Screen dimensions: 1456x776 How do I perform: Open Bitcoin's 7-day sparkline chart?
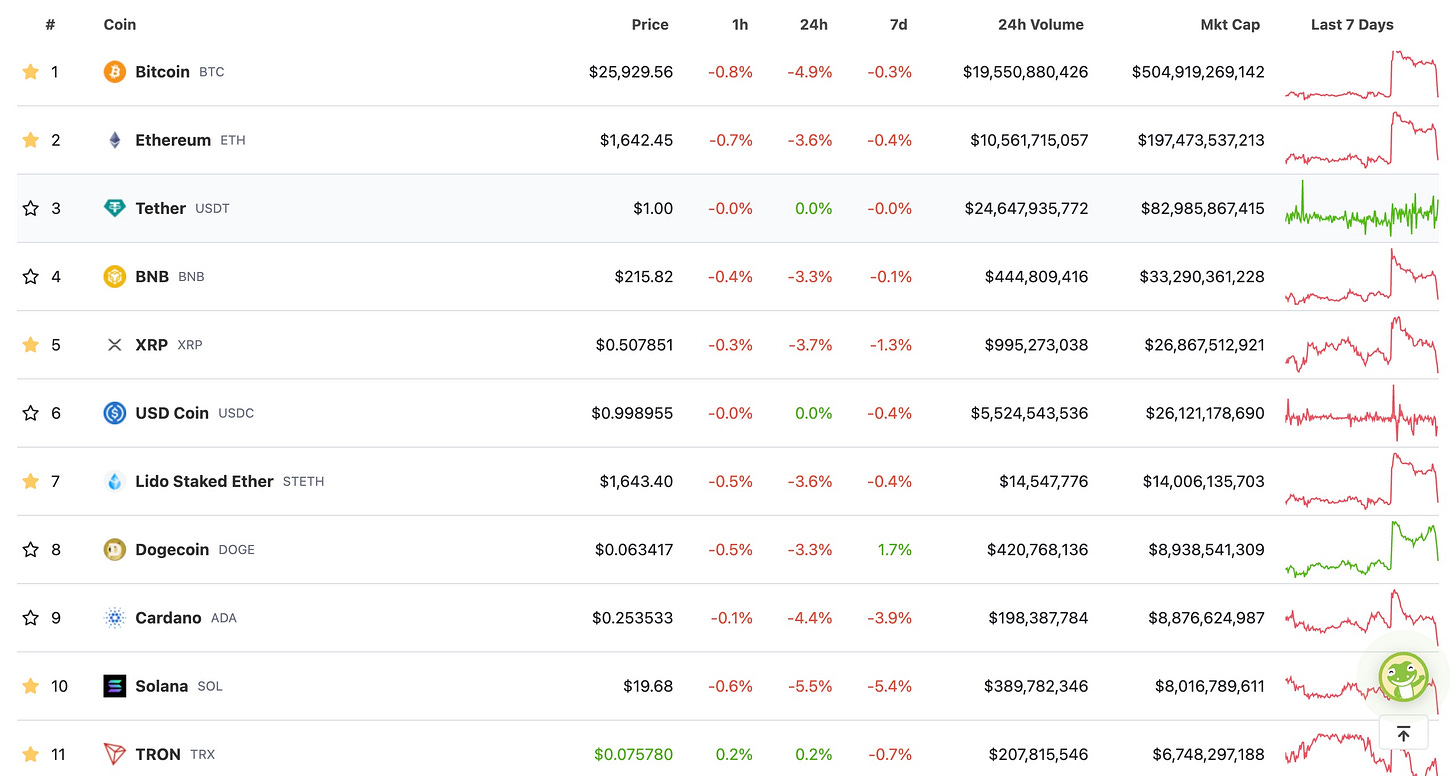1362,75
